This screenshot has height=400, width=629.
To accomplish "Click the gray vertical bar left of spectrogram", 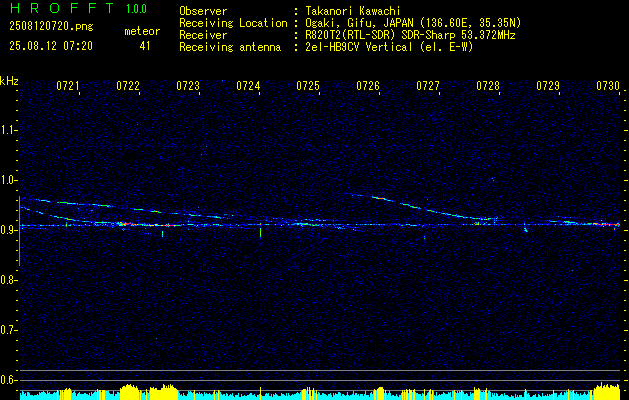I will (19, 231).
